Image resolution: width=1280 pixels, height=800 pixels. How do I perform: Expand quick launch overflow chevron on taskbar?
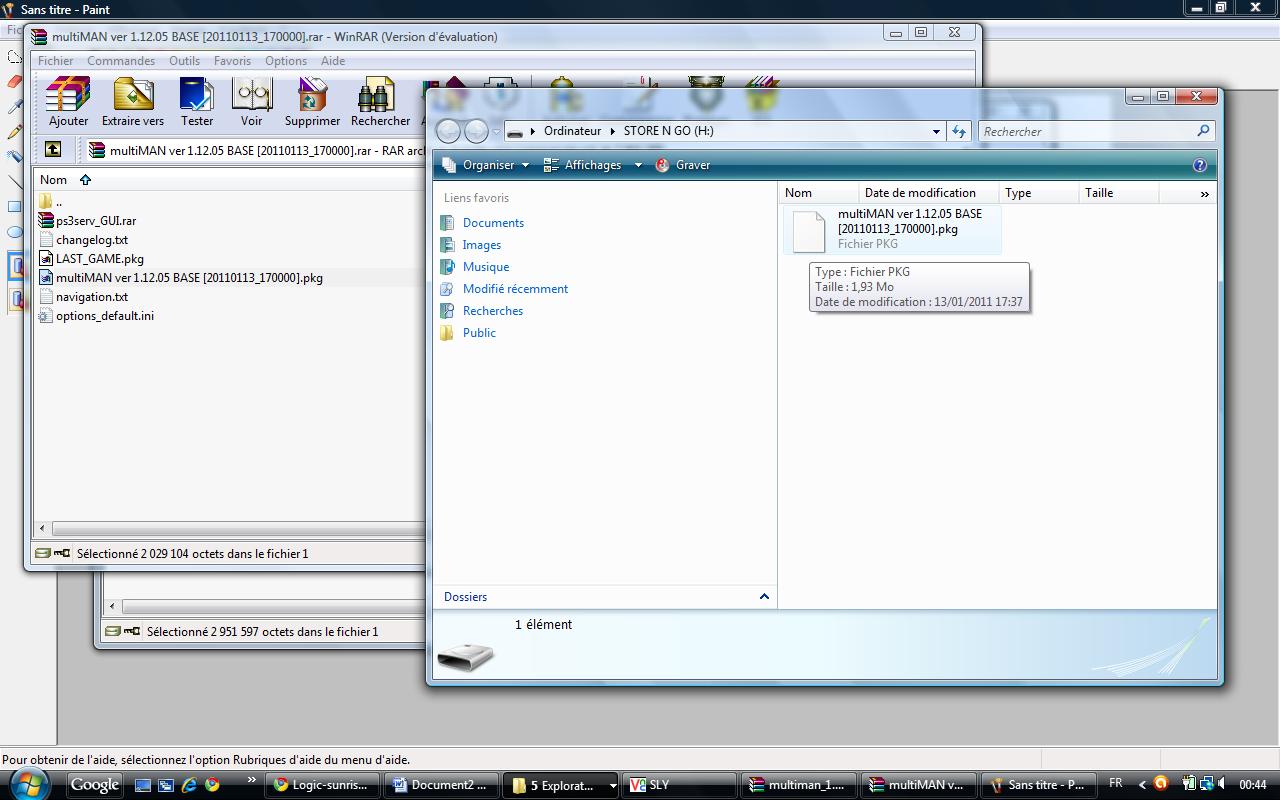(x=251, y=780)
